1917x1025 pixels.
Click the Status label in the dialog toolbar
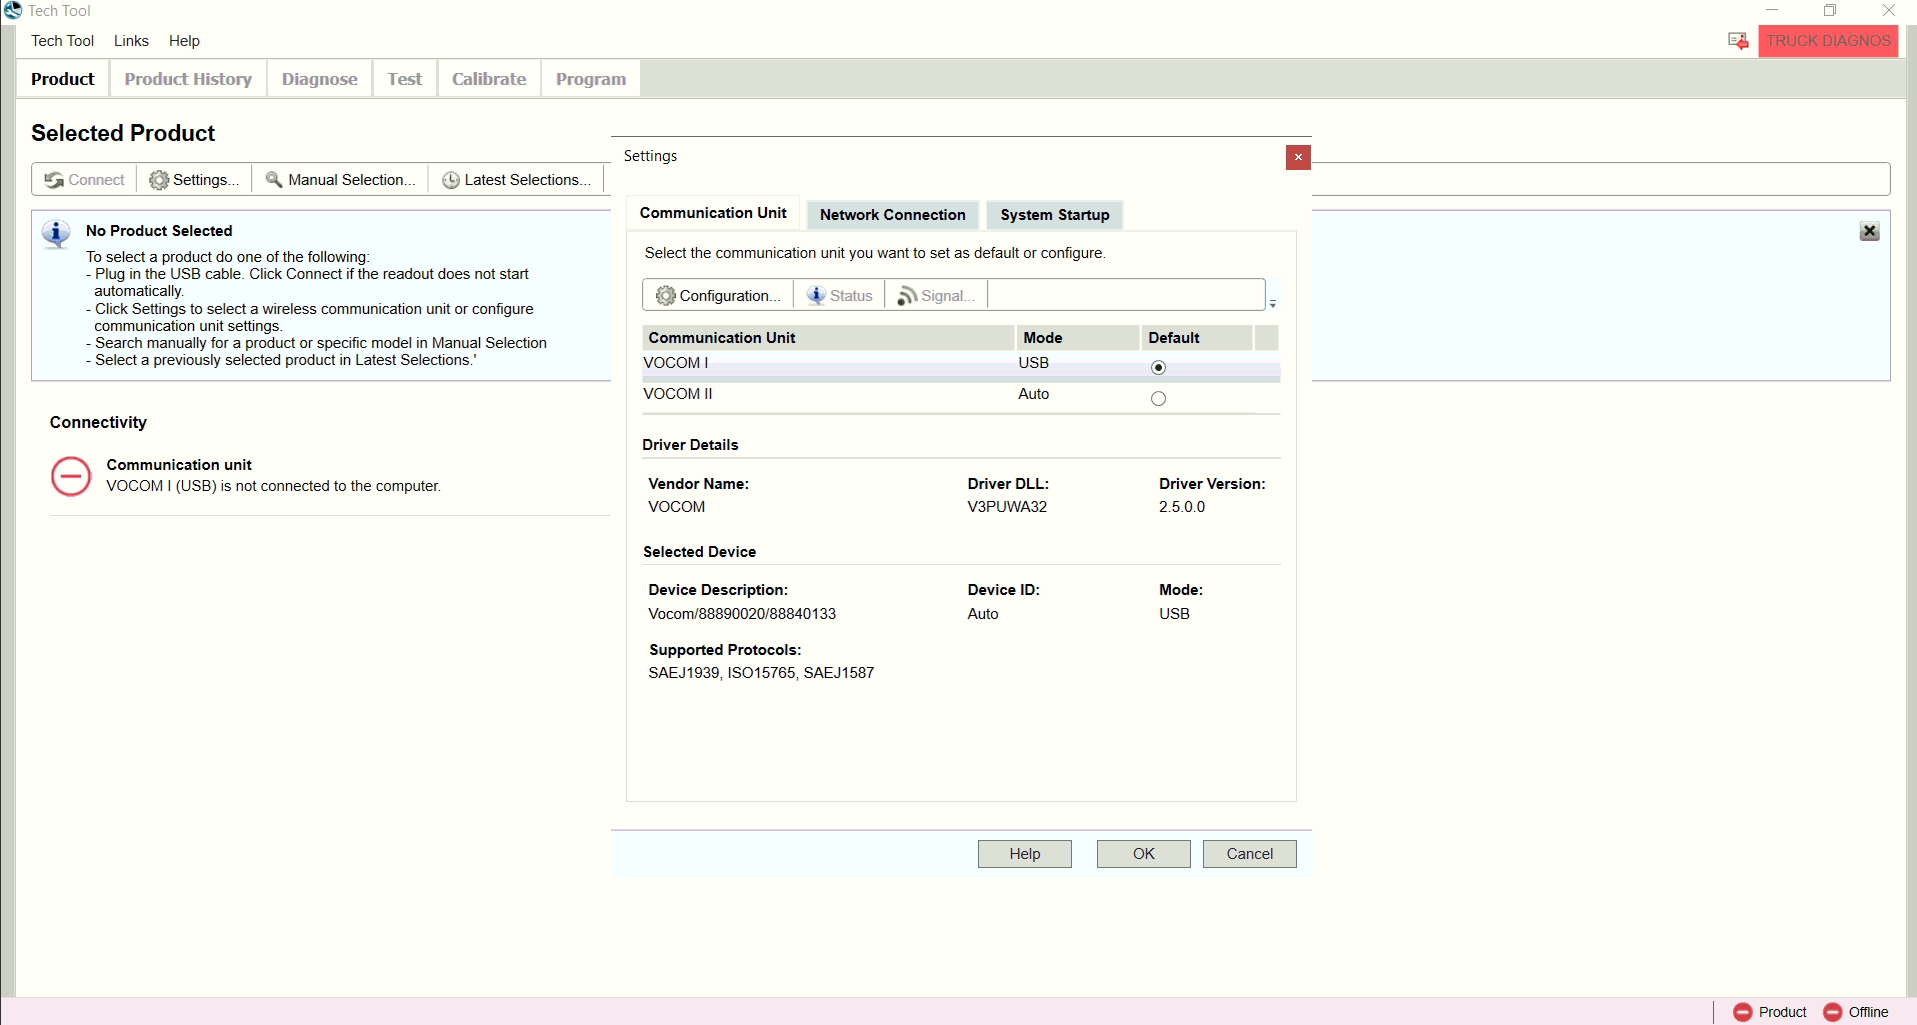click(851, 296)
